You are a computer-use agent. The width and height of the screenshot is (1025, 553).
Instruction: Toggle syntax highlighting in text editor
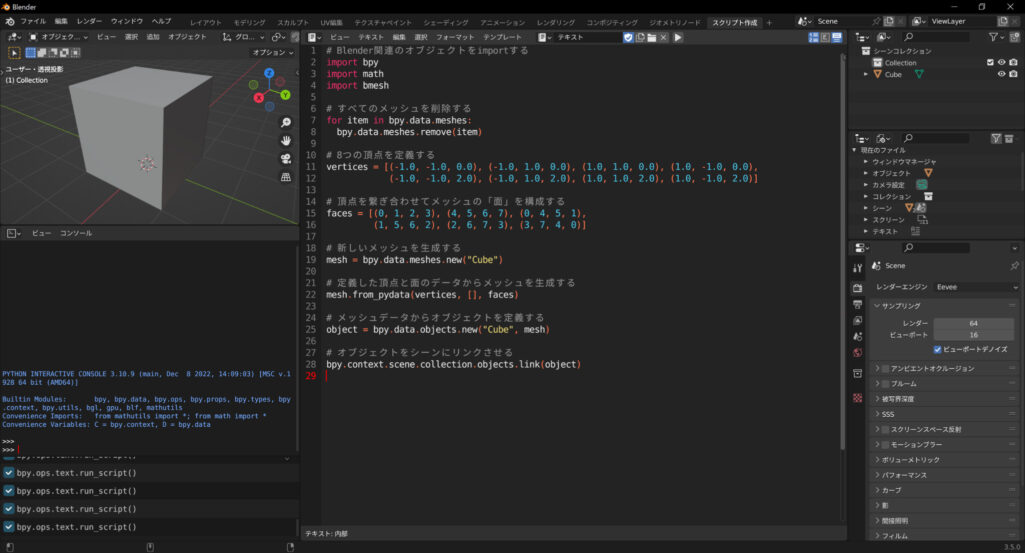[x=837, y=37]
